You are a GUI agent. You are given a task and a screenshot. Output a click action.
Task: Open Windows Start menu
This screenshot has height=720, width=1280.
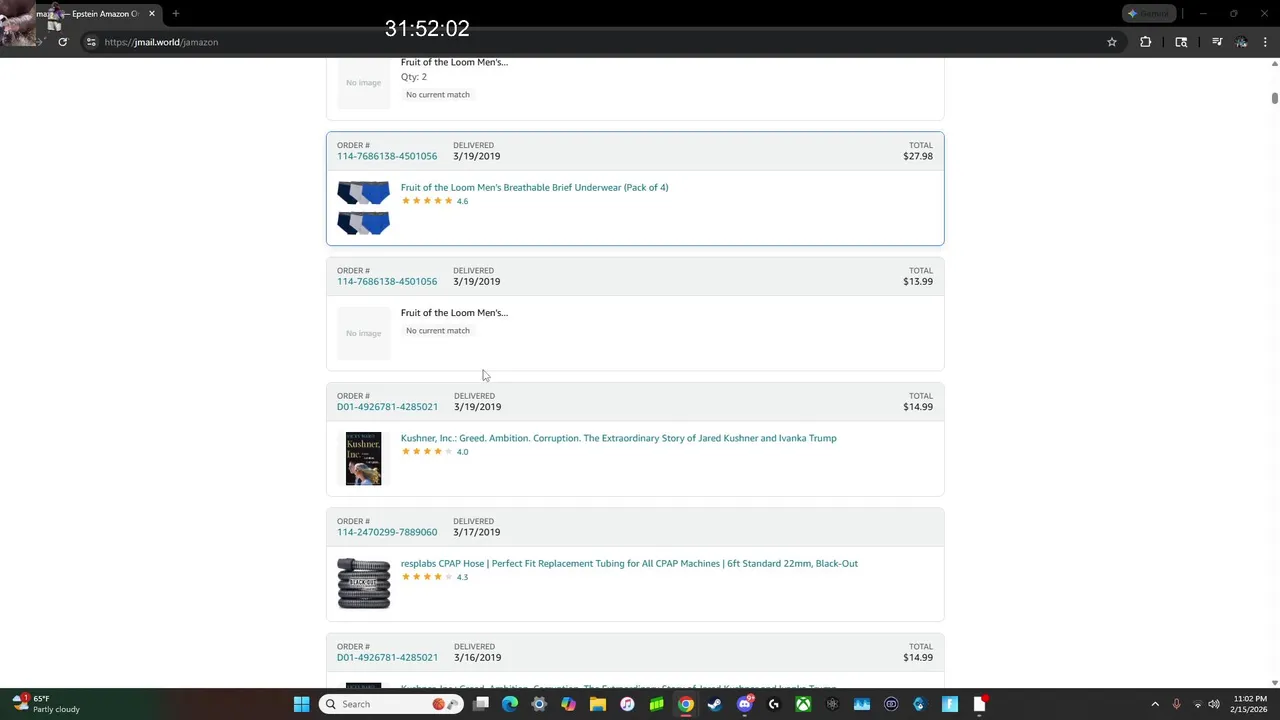coord(301,704)
